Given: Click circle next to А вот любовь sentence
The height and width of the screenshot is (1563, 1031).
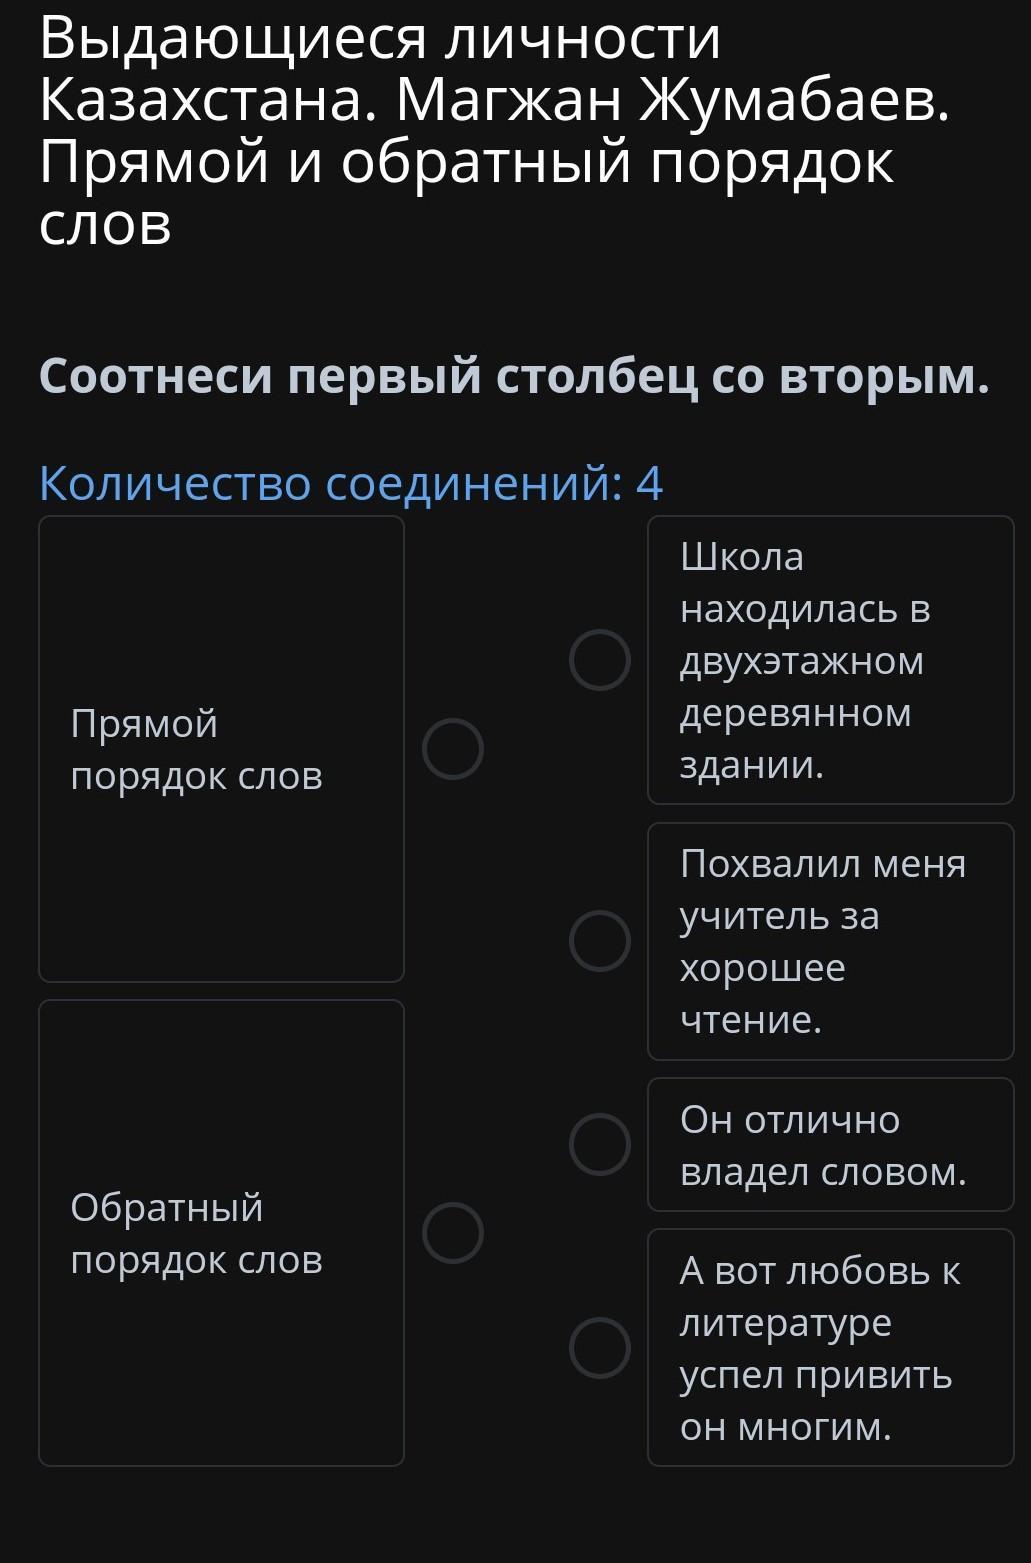Looking at the screenshot, I should pyautogui.click(x=600, y=1347).
